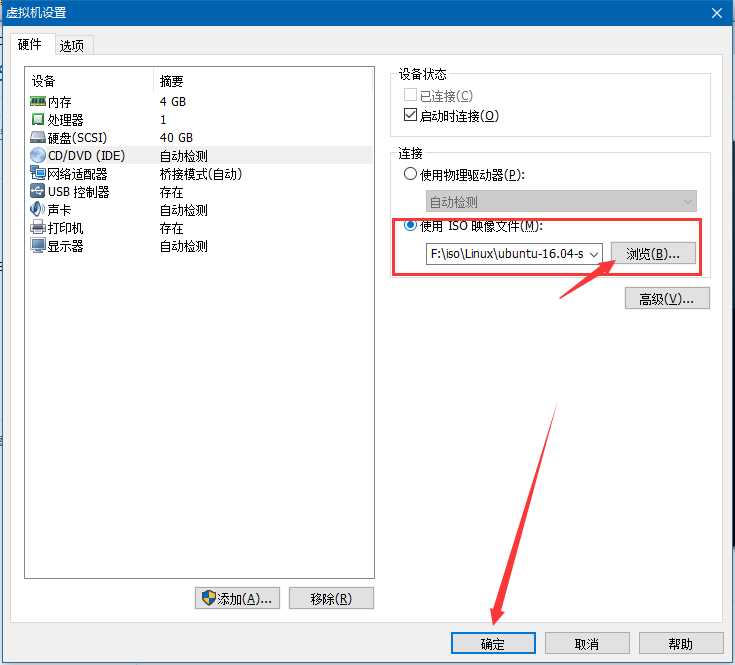Click the CD/DVD (IDE) disc icon
Viewport: 735px width, 665px height.
pos(38,155)
